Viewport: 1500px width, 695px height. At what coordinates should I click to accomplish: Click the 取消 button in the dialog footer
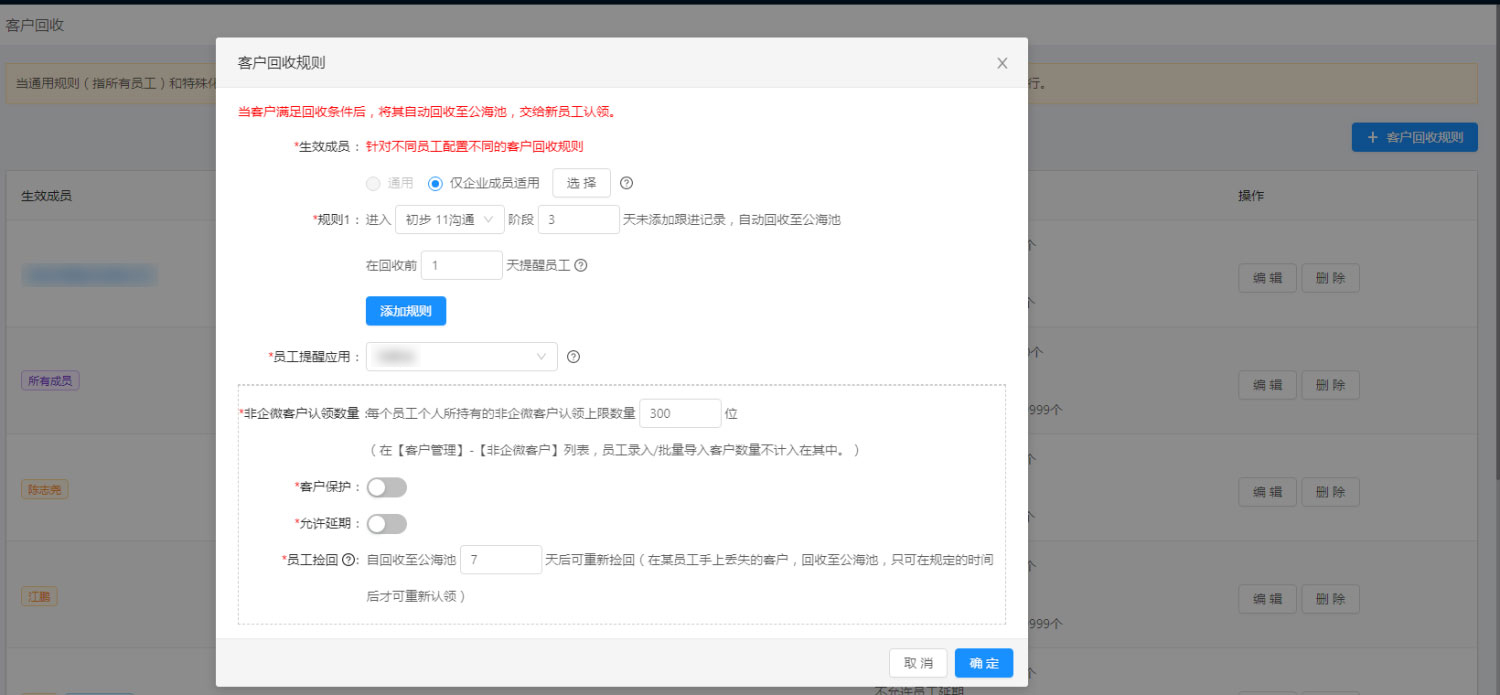(x=918, y=663)
